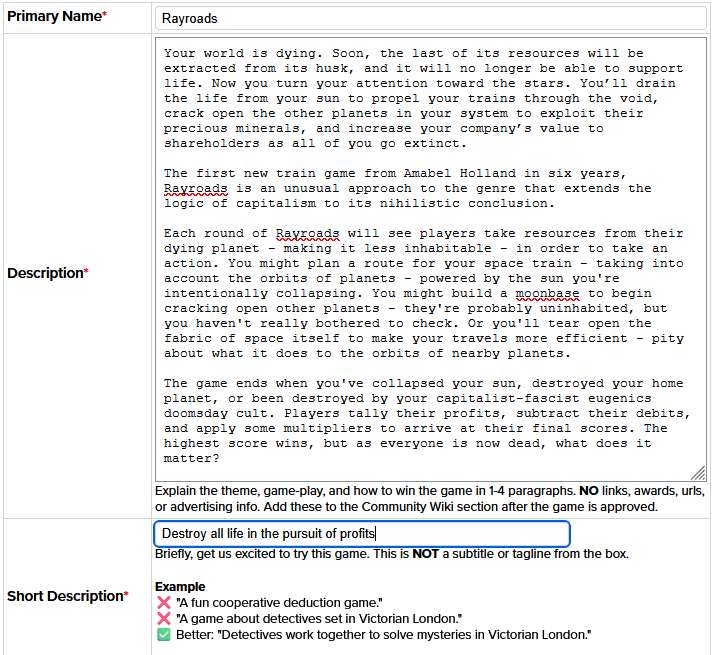Click the resize handle of the Description textarea
Screen dimensions: 713x655
pos(698,474)
